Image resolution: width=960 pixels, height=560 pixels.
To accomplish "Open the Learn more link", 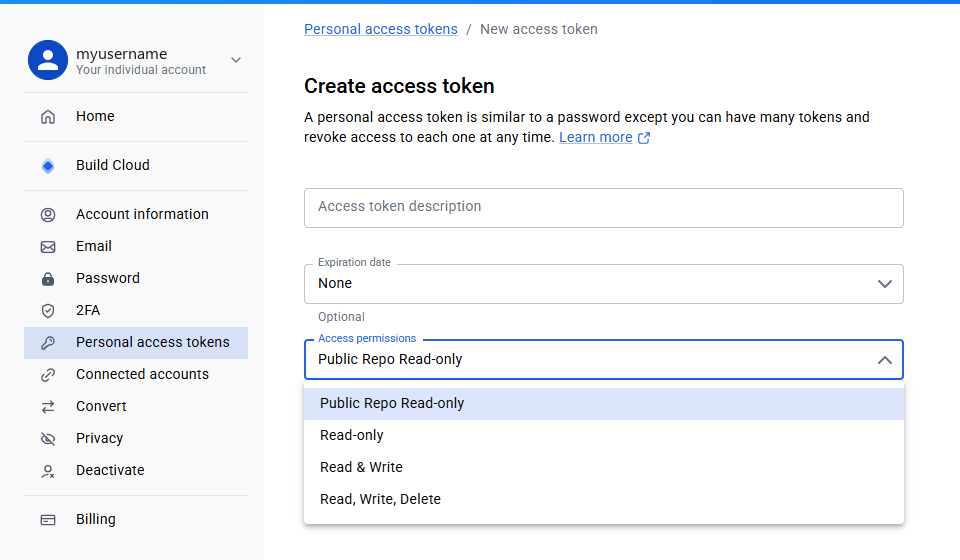I will coord(596,137).
